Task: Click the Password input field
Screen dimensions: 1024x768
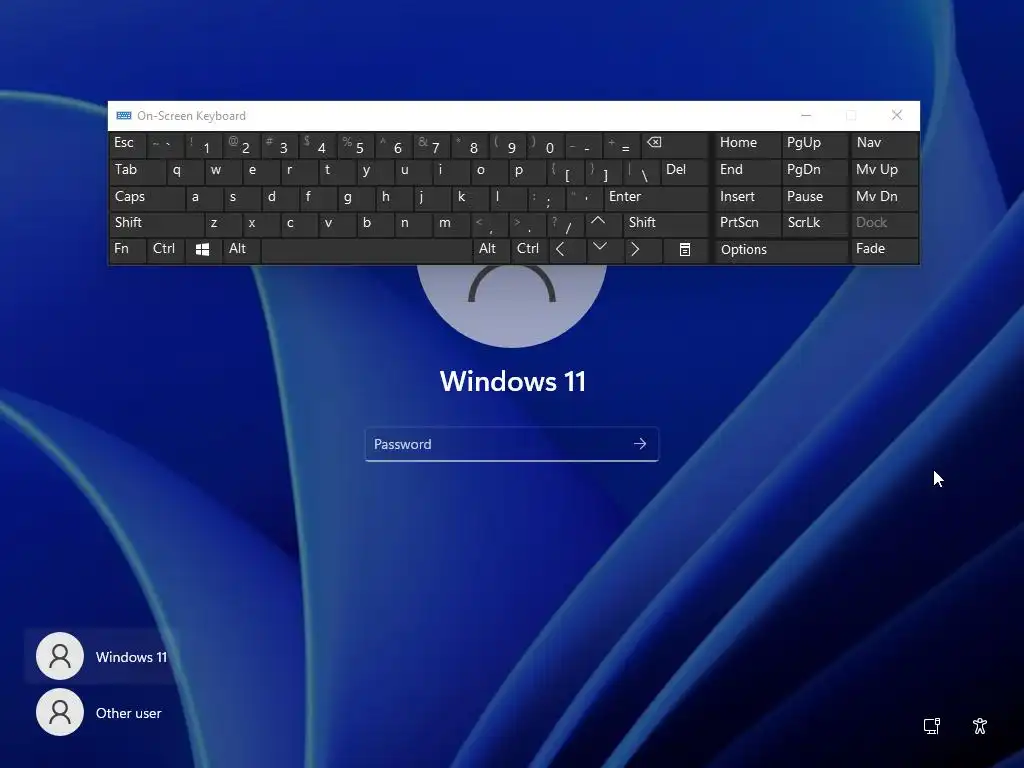Action: point(511,444)
